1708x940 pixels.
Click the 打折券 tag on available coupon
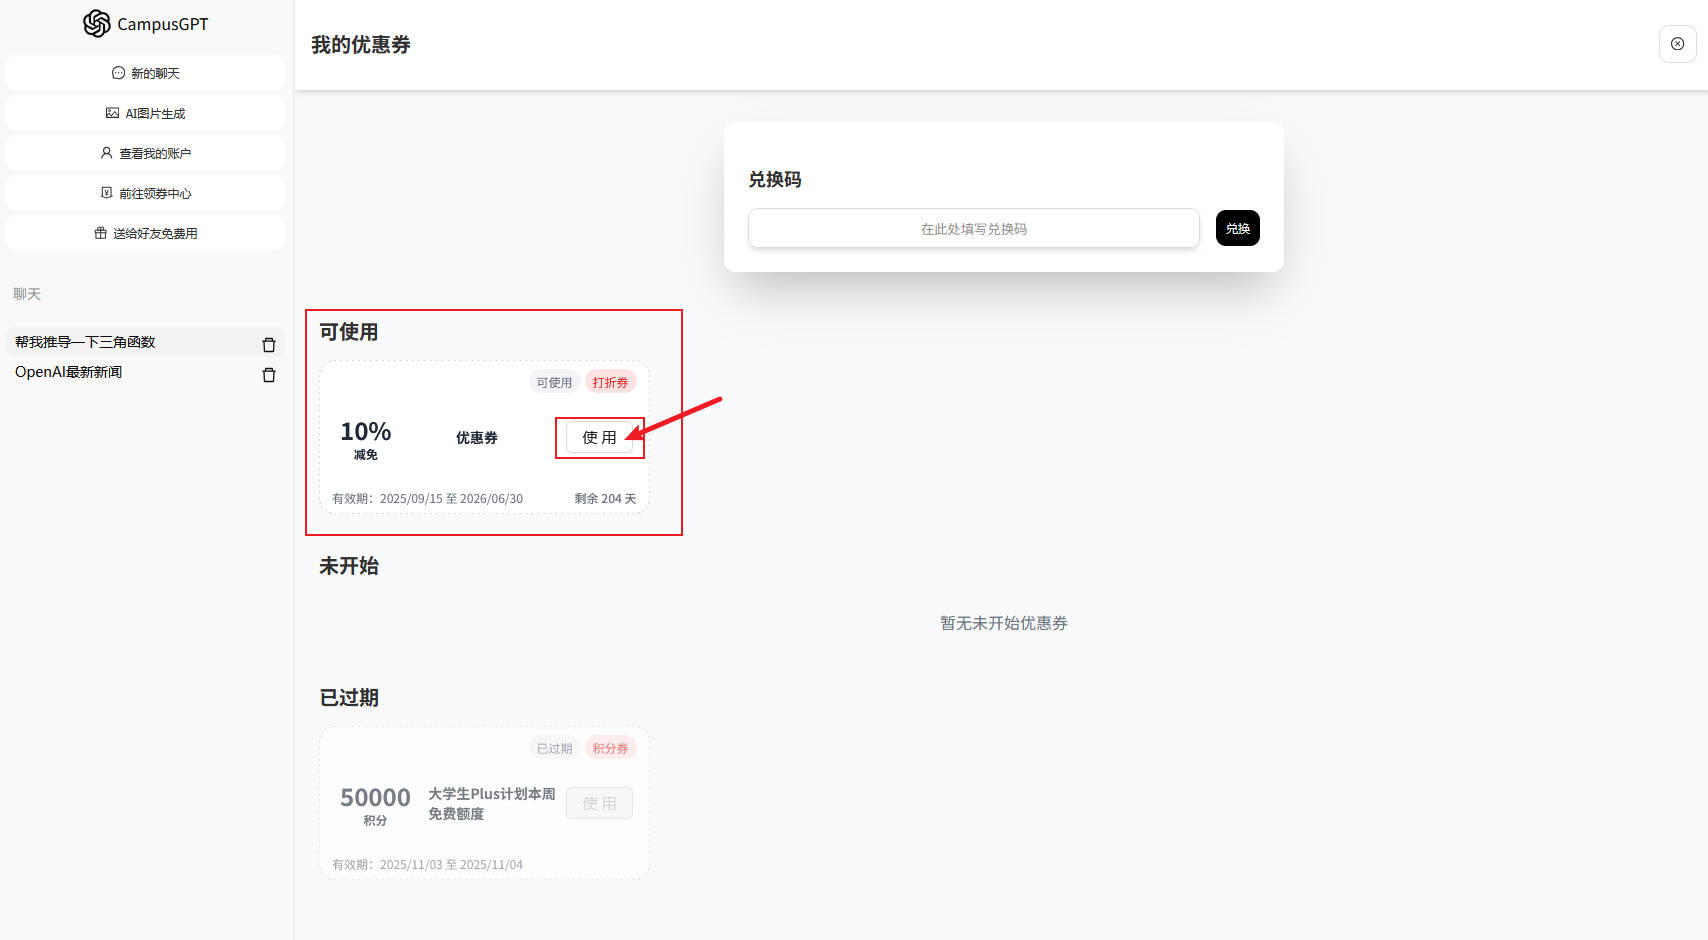click(610, 382)
